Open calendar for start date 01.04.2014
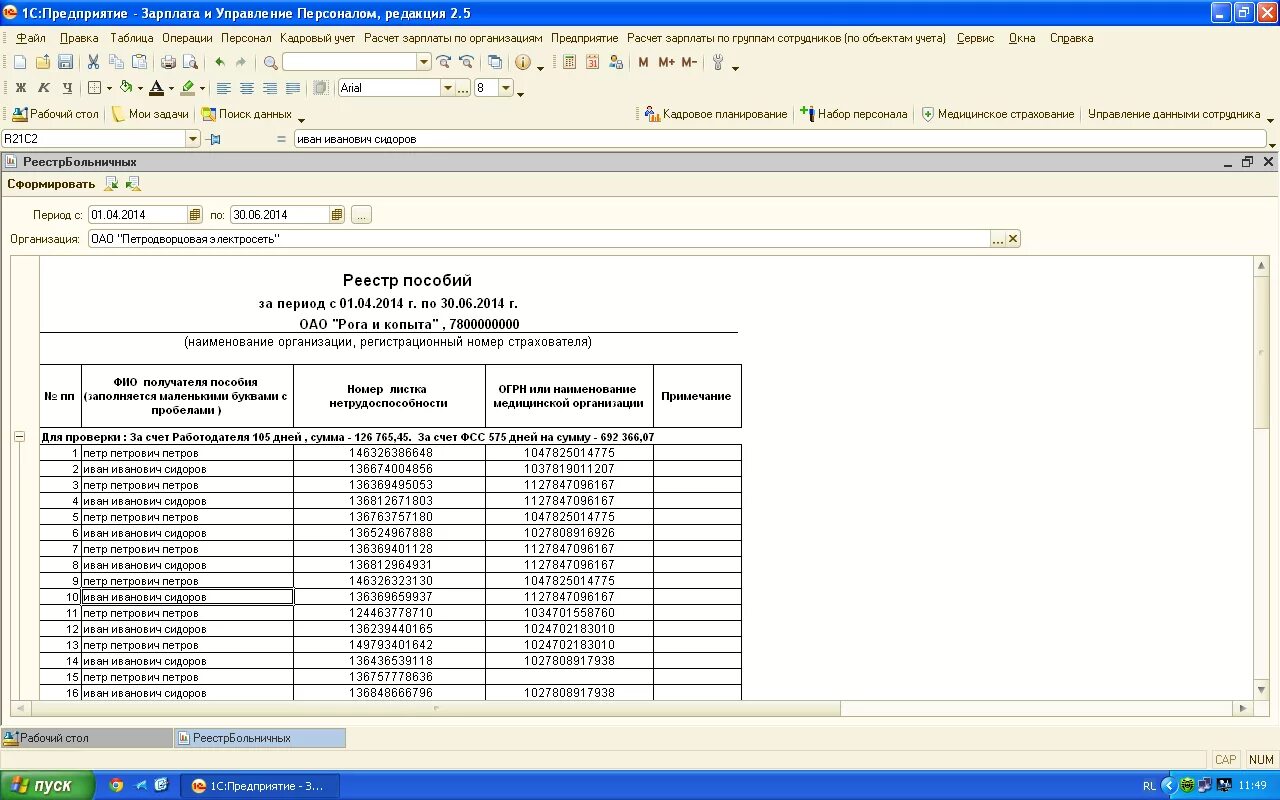This screenshot has height=800, width=1280. coord(195,215)
